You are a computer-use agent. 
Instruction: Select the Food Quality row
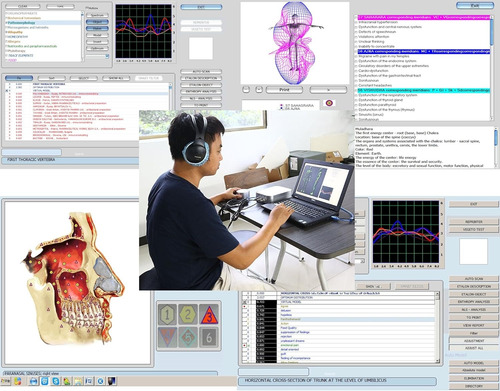[x=338, y=328]
